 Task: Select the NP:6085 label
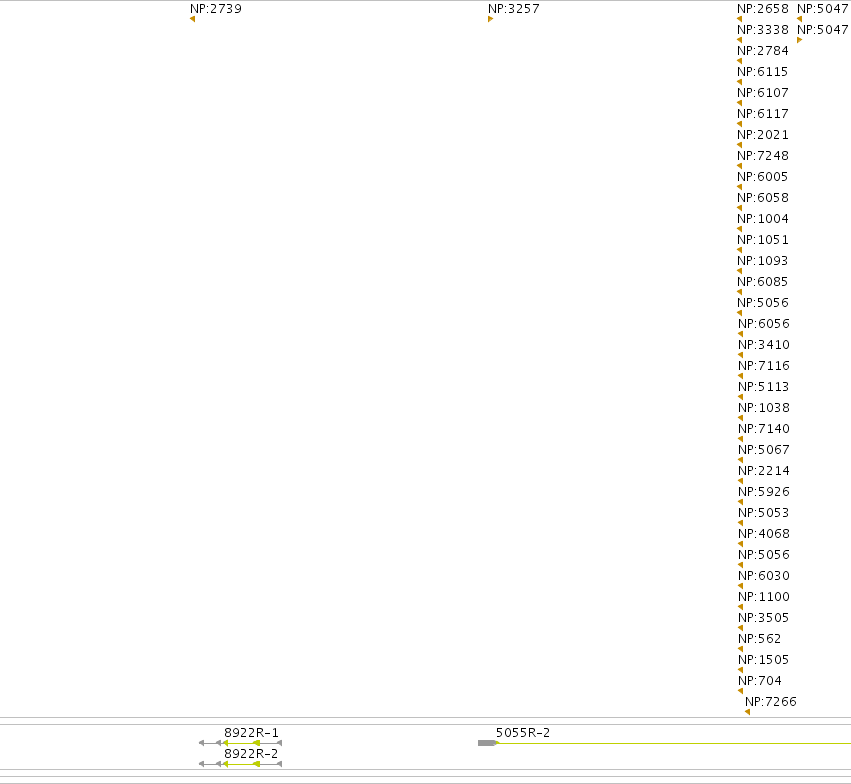(x=763, y=282)
